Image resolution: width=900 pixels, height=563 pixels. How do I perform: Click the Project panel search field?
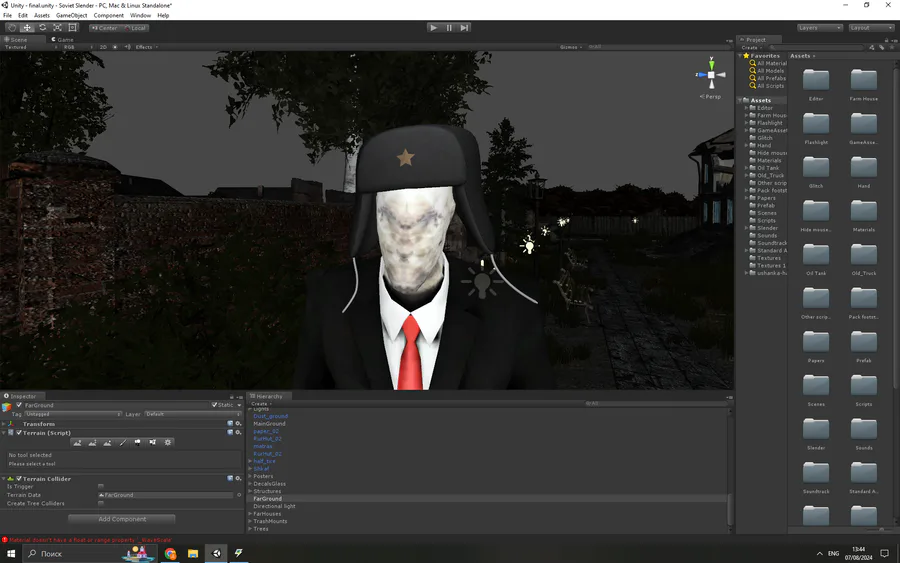(815, 48)
